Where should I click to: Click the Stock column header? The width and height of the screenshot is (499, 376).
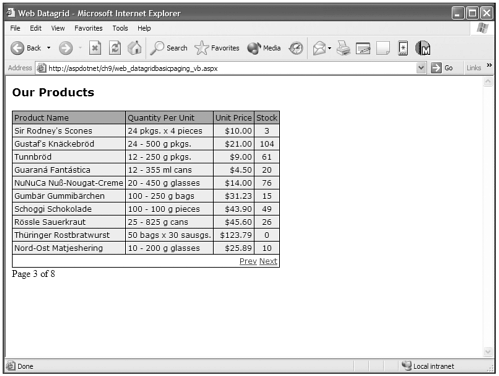click(x=267, y=118)
